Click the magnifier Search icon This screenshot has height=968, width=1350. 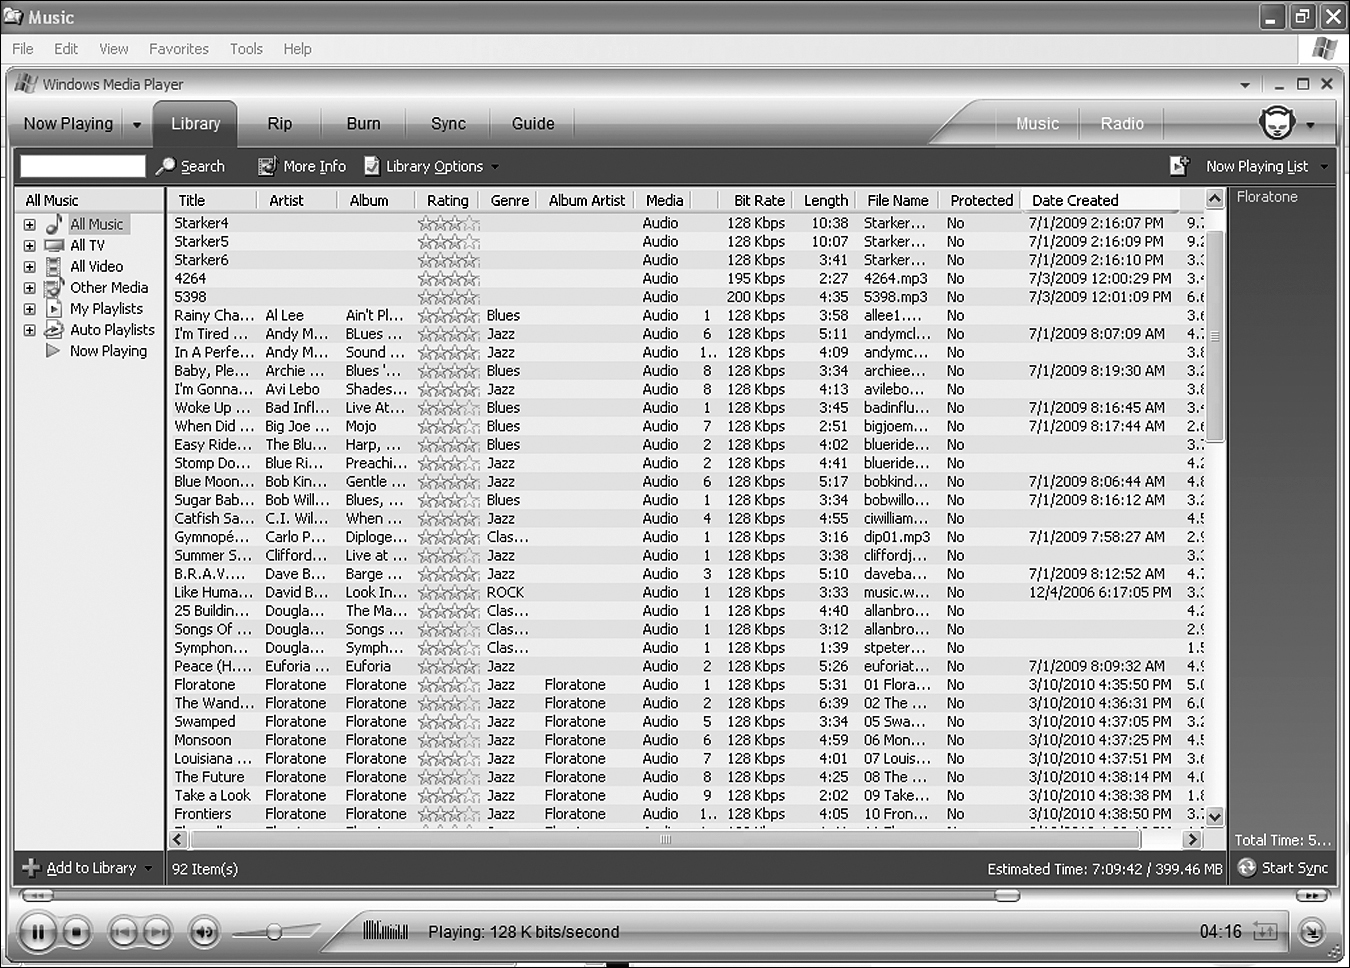click(166, 166)
